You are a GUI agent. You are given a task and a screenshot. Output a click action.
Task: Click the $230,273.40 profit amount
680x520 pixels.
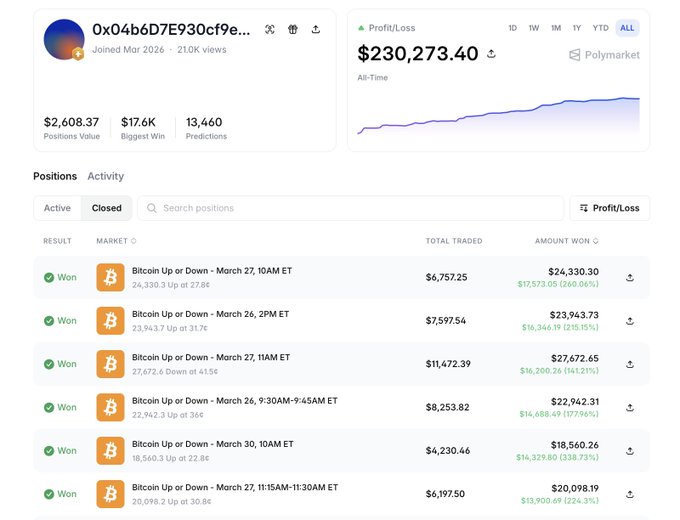(418, 54)
